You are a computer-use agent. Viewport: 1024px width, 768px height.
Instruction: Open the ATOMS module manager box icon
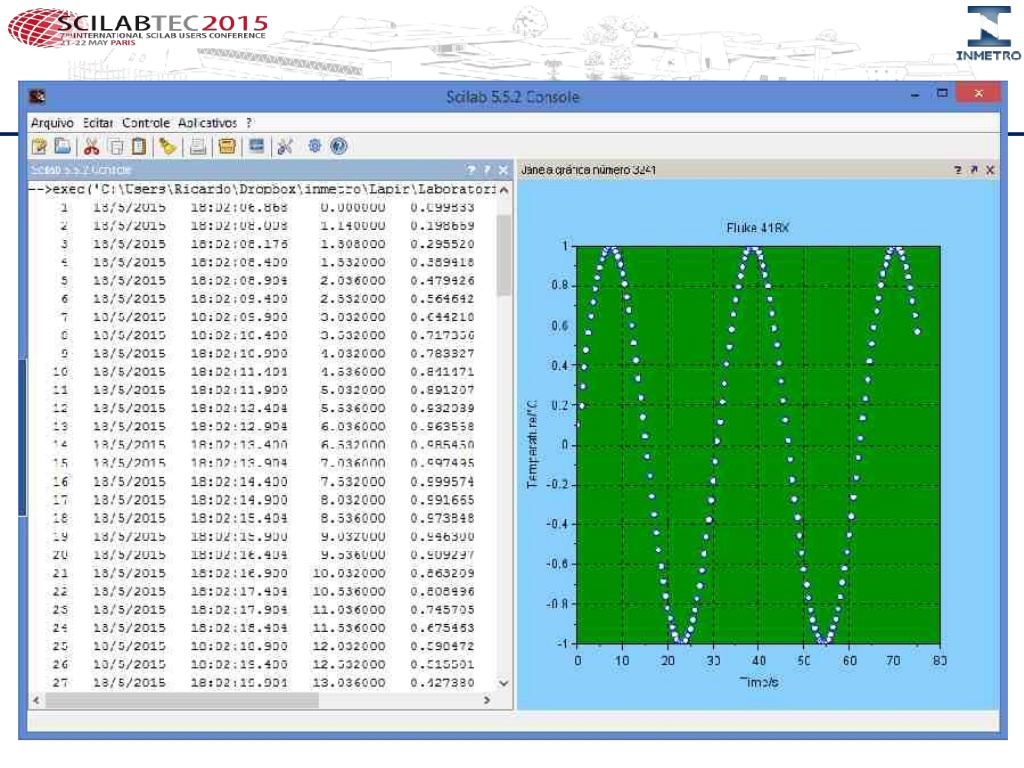point(227,146)
